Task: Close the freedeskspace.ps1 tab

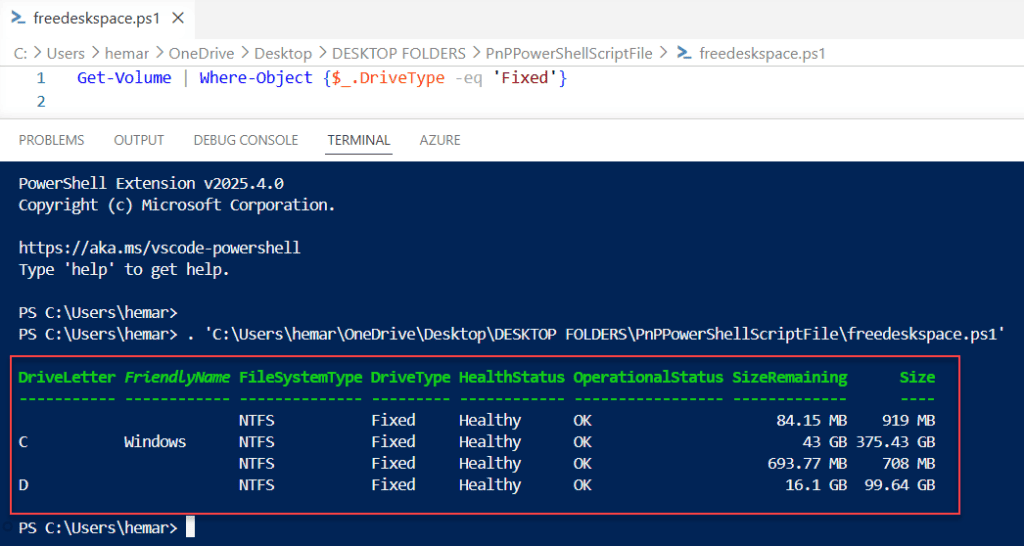Action: pyautogui.click(x=177, y=18)
